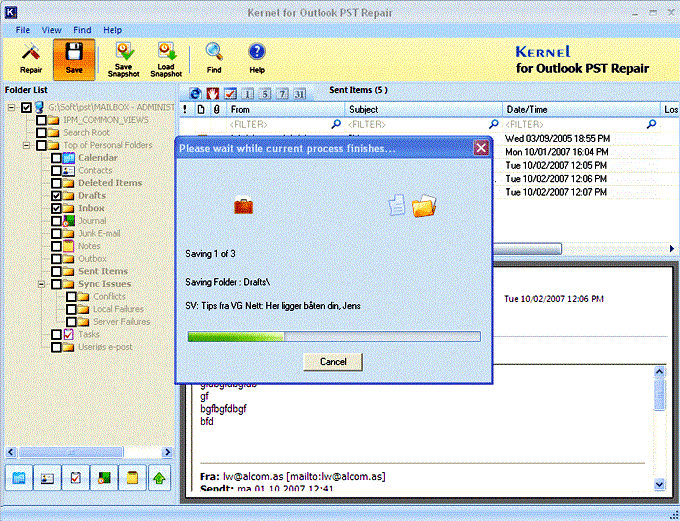The width and height of the screenshot is (680, 521).
Task: Click the calendar icon in bottom shortcut bar
Action: pos(19,478)
